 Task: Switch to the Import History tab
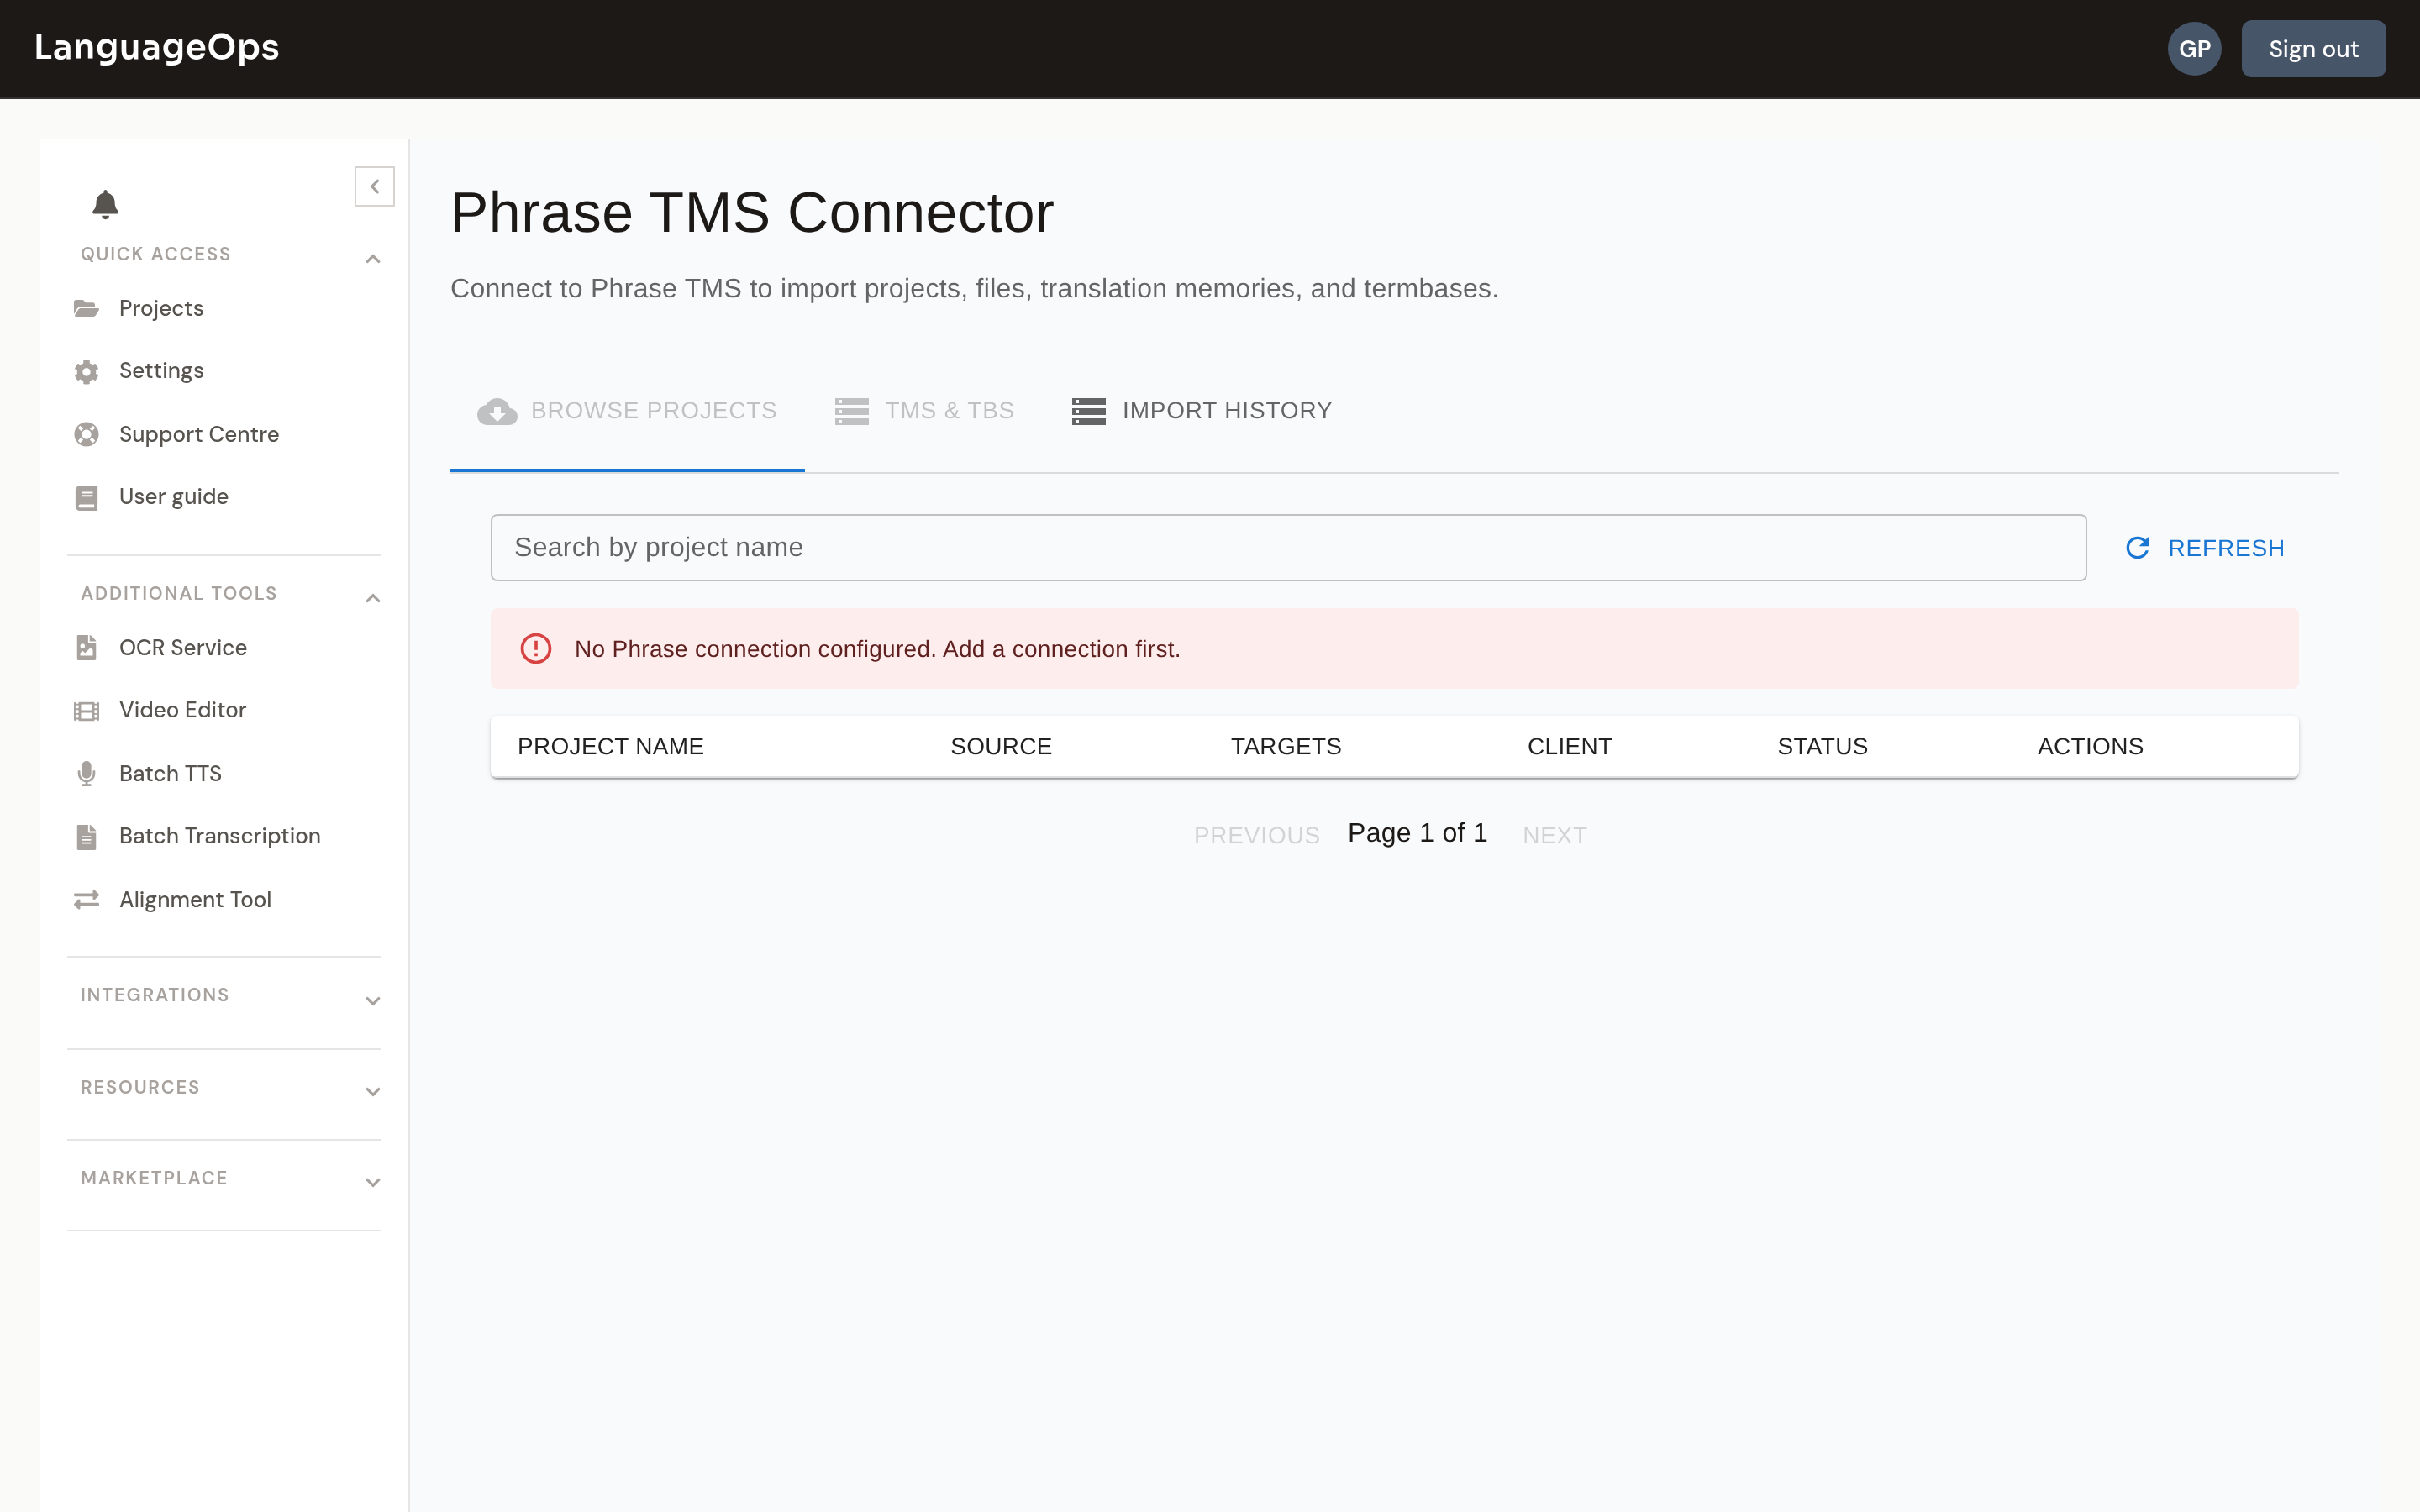point(1201,411)
